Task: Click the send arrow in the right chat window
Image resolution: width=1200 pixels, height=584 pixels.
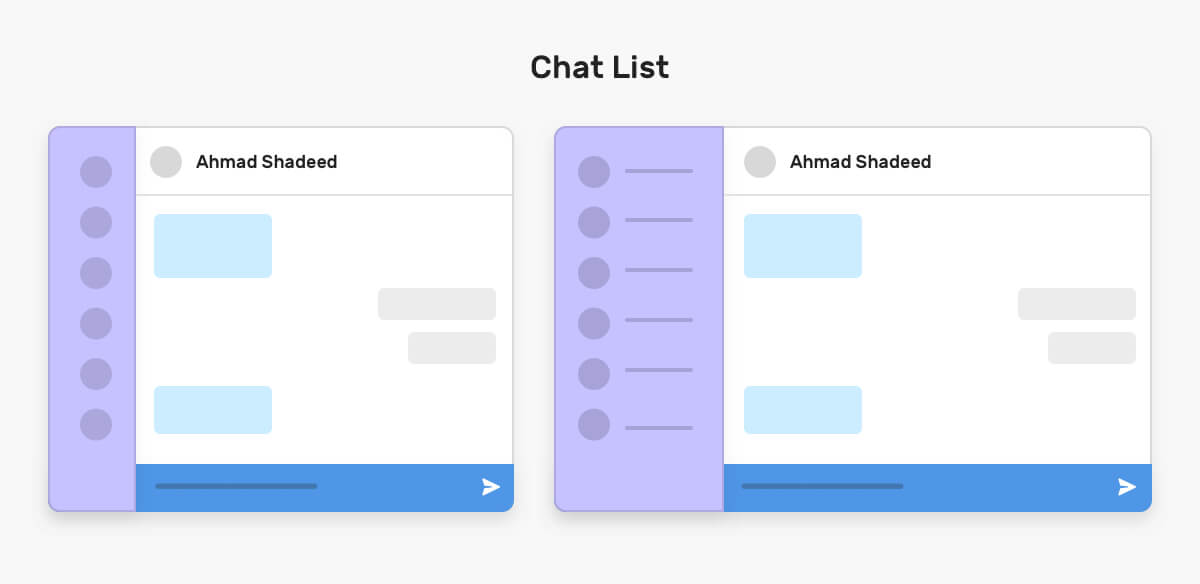Action: 1127,487
